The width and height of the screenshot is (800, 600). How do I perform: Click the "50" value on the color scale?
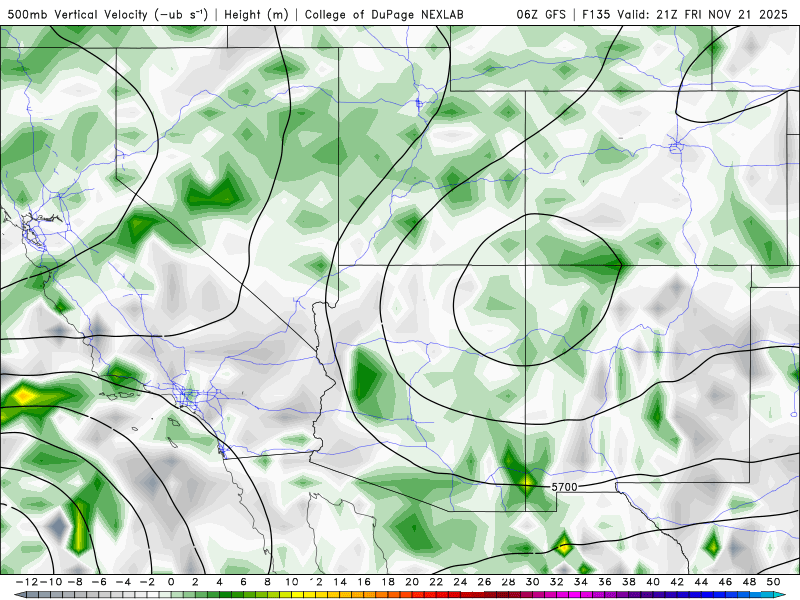(x=773, y=582)
